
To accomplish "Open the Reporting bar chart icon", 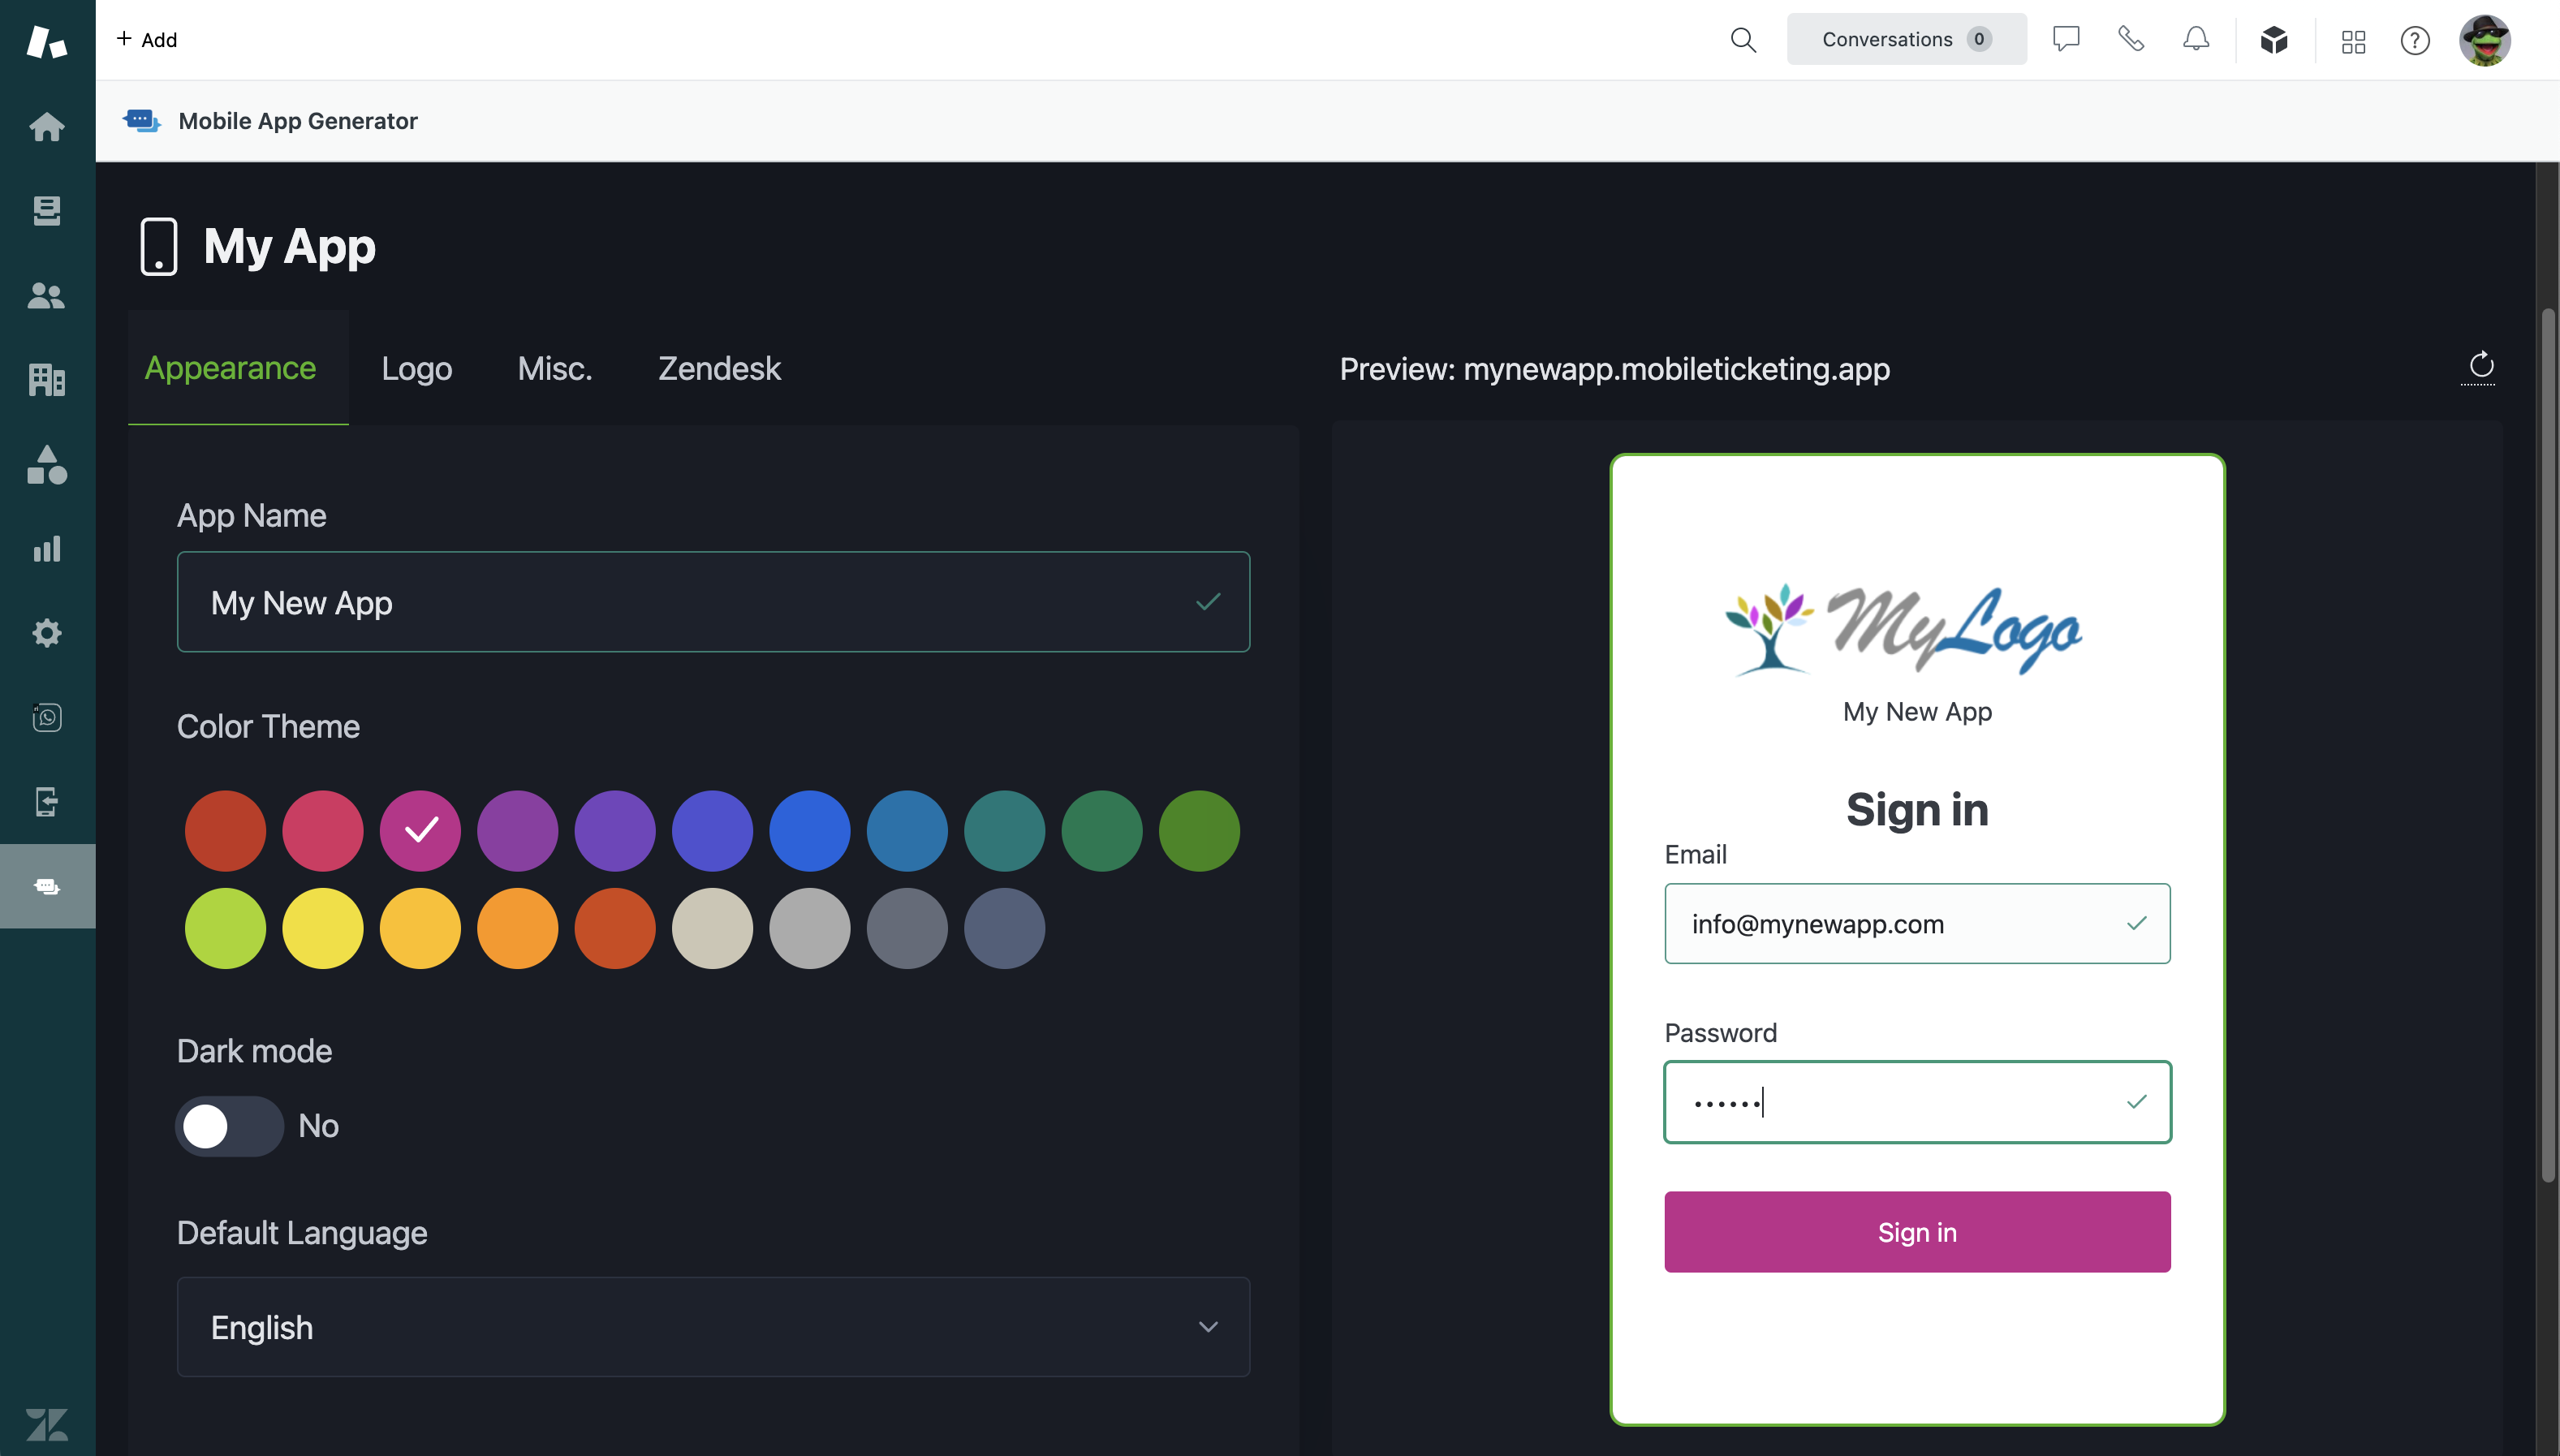I will [x=47, y=549].
